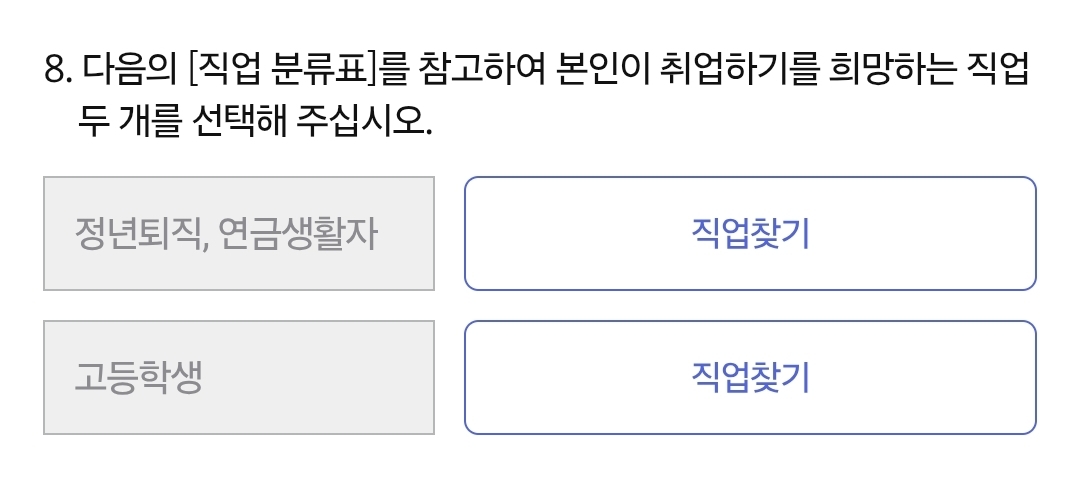Select the 정년퇴직, 연금생활자 input field
This screenshot has height=498, width=1080.
point(238,234)
